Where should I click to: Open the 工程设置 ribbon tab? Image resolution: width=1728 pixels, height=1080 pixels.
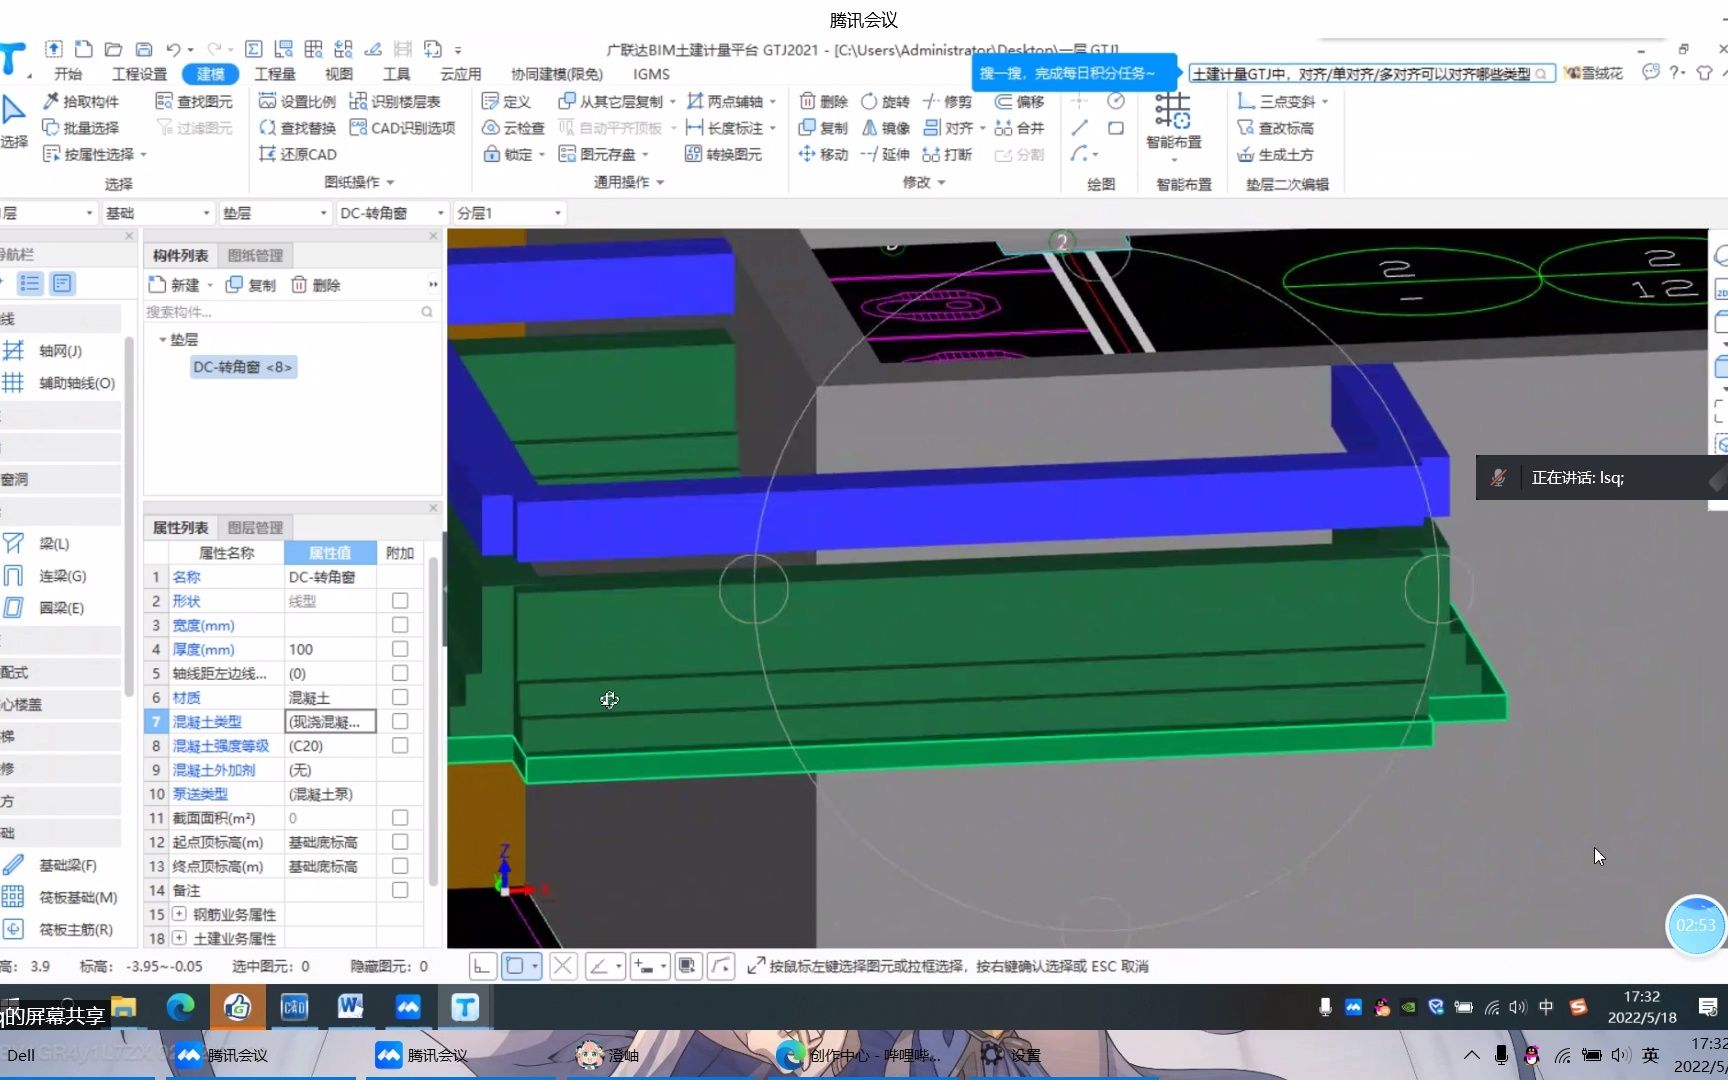(139, 74)
